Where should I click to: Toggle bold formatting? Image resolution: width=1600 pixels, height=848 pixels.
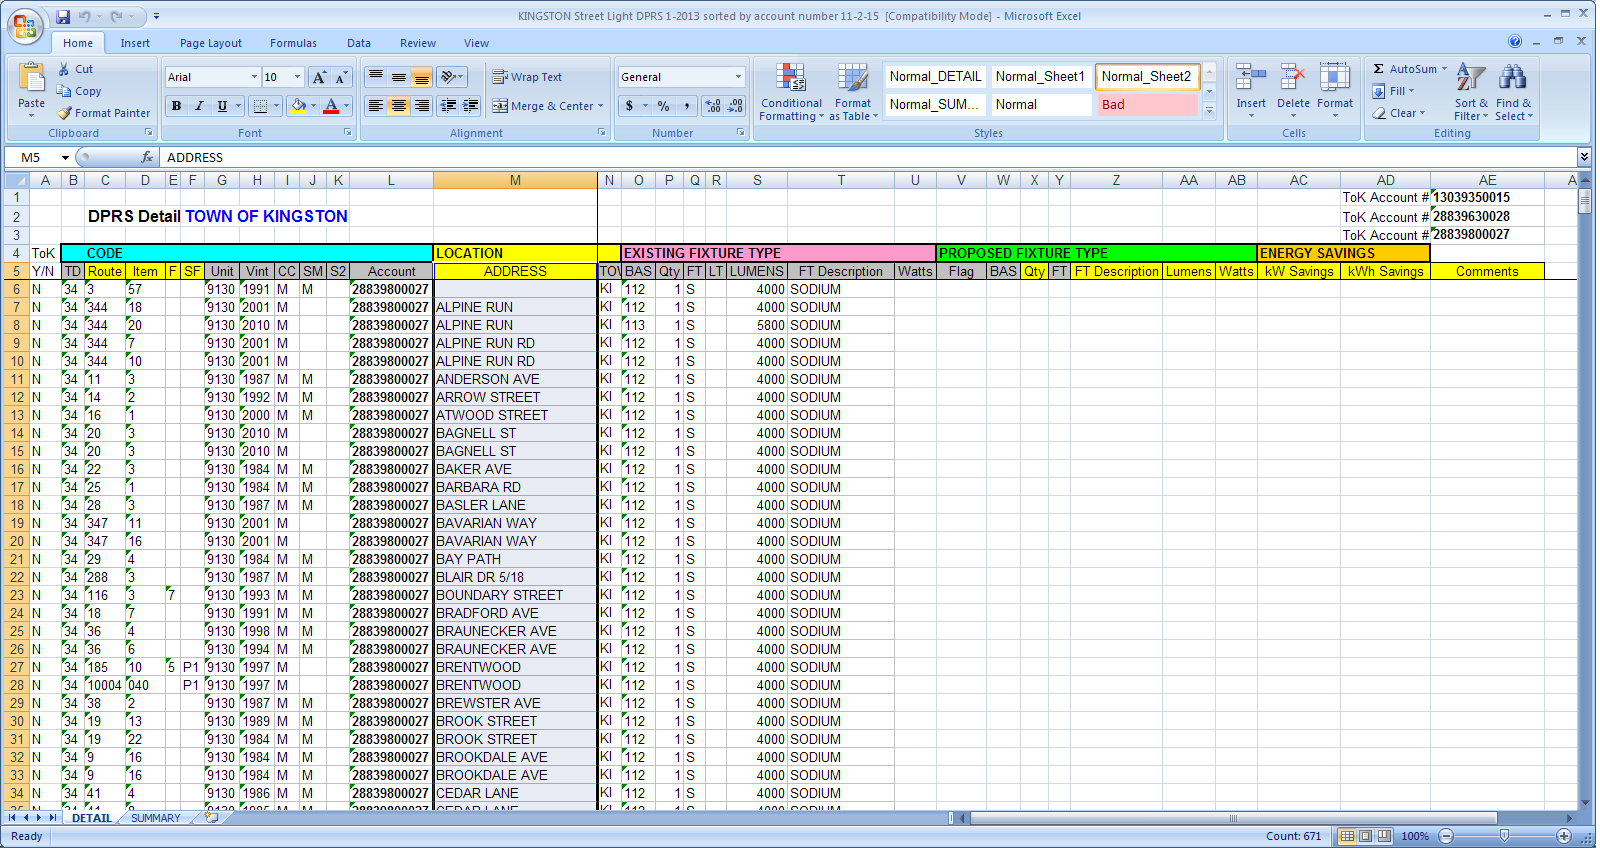point(176,105)
